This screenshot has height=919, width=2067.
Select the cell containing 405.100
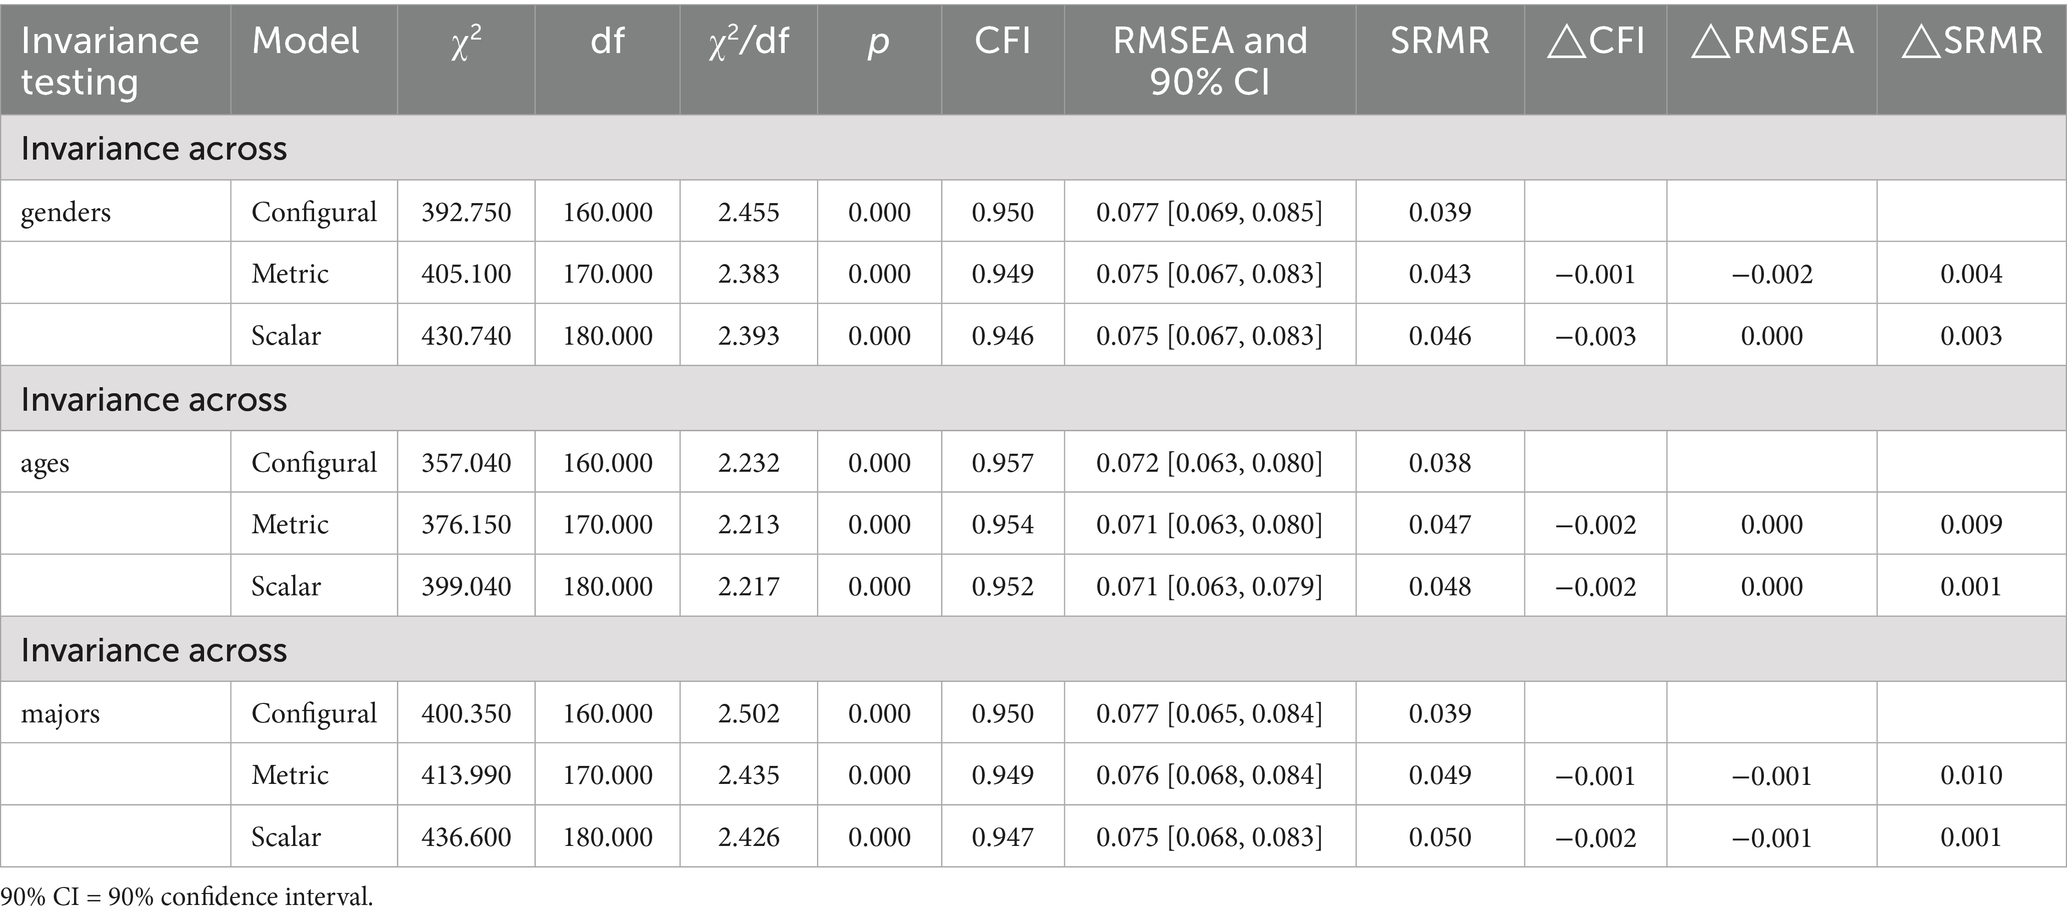coord(466,274)
